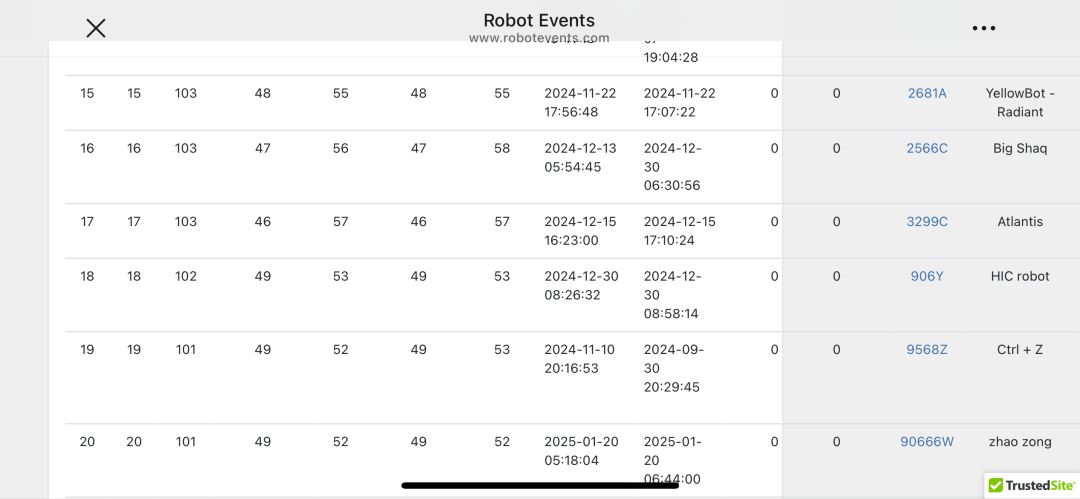This screenshot has height=499, width=1080.
Task: Open team 2566C link
Action: click(927, 148)
